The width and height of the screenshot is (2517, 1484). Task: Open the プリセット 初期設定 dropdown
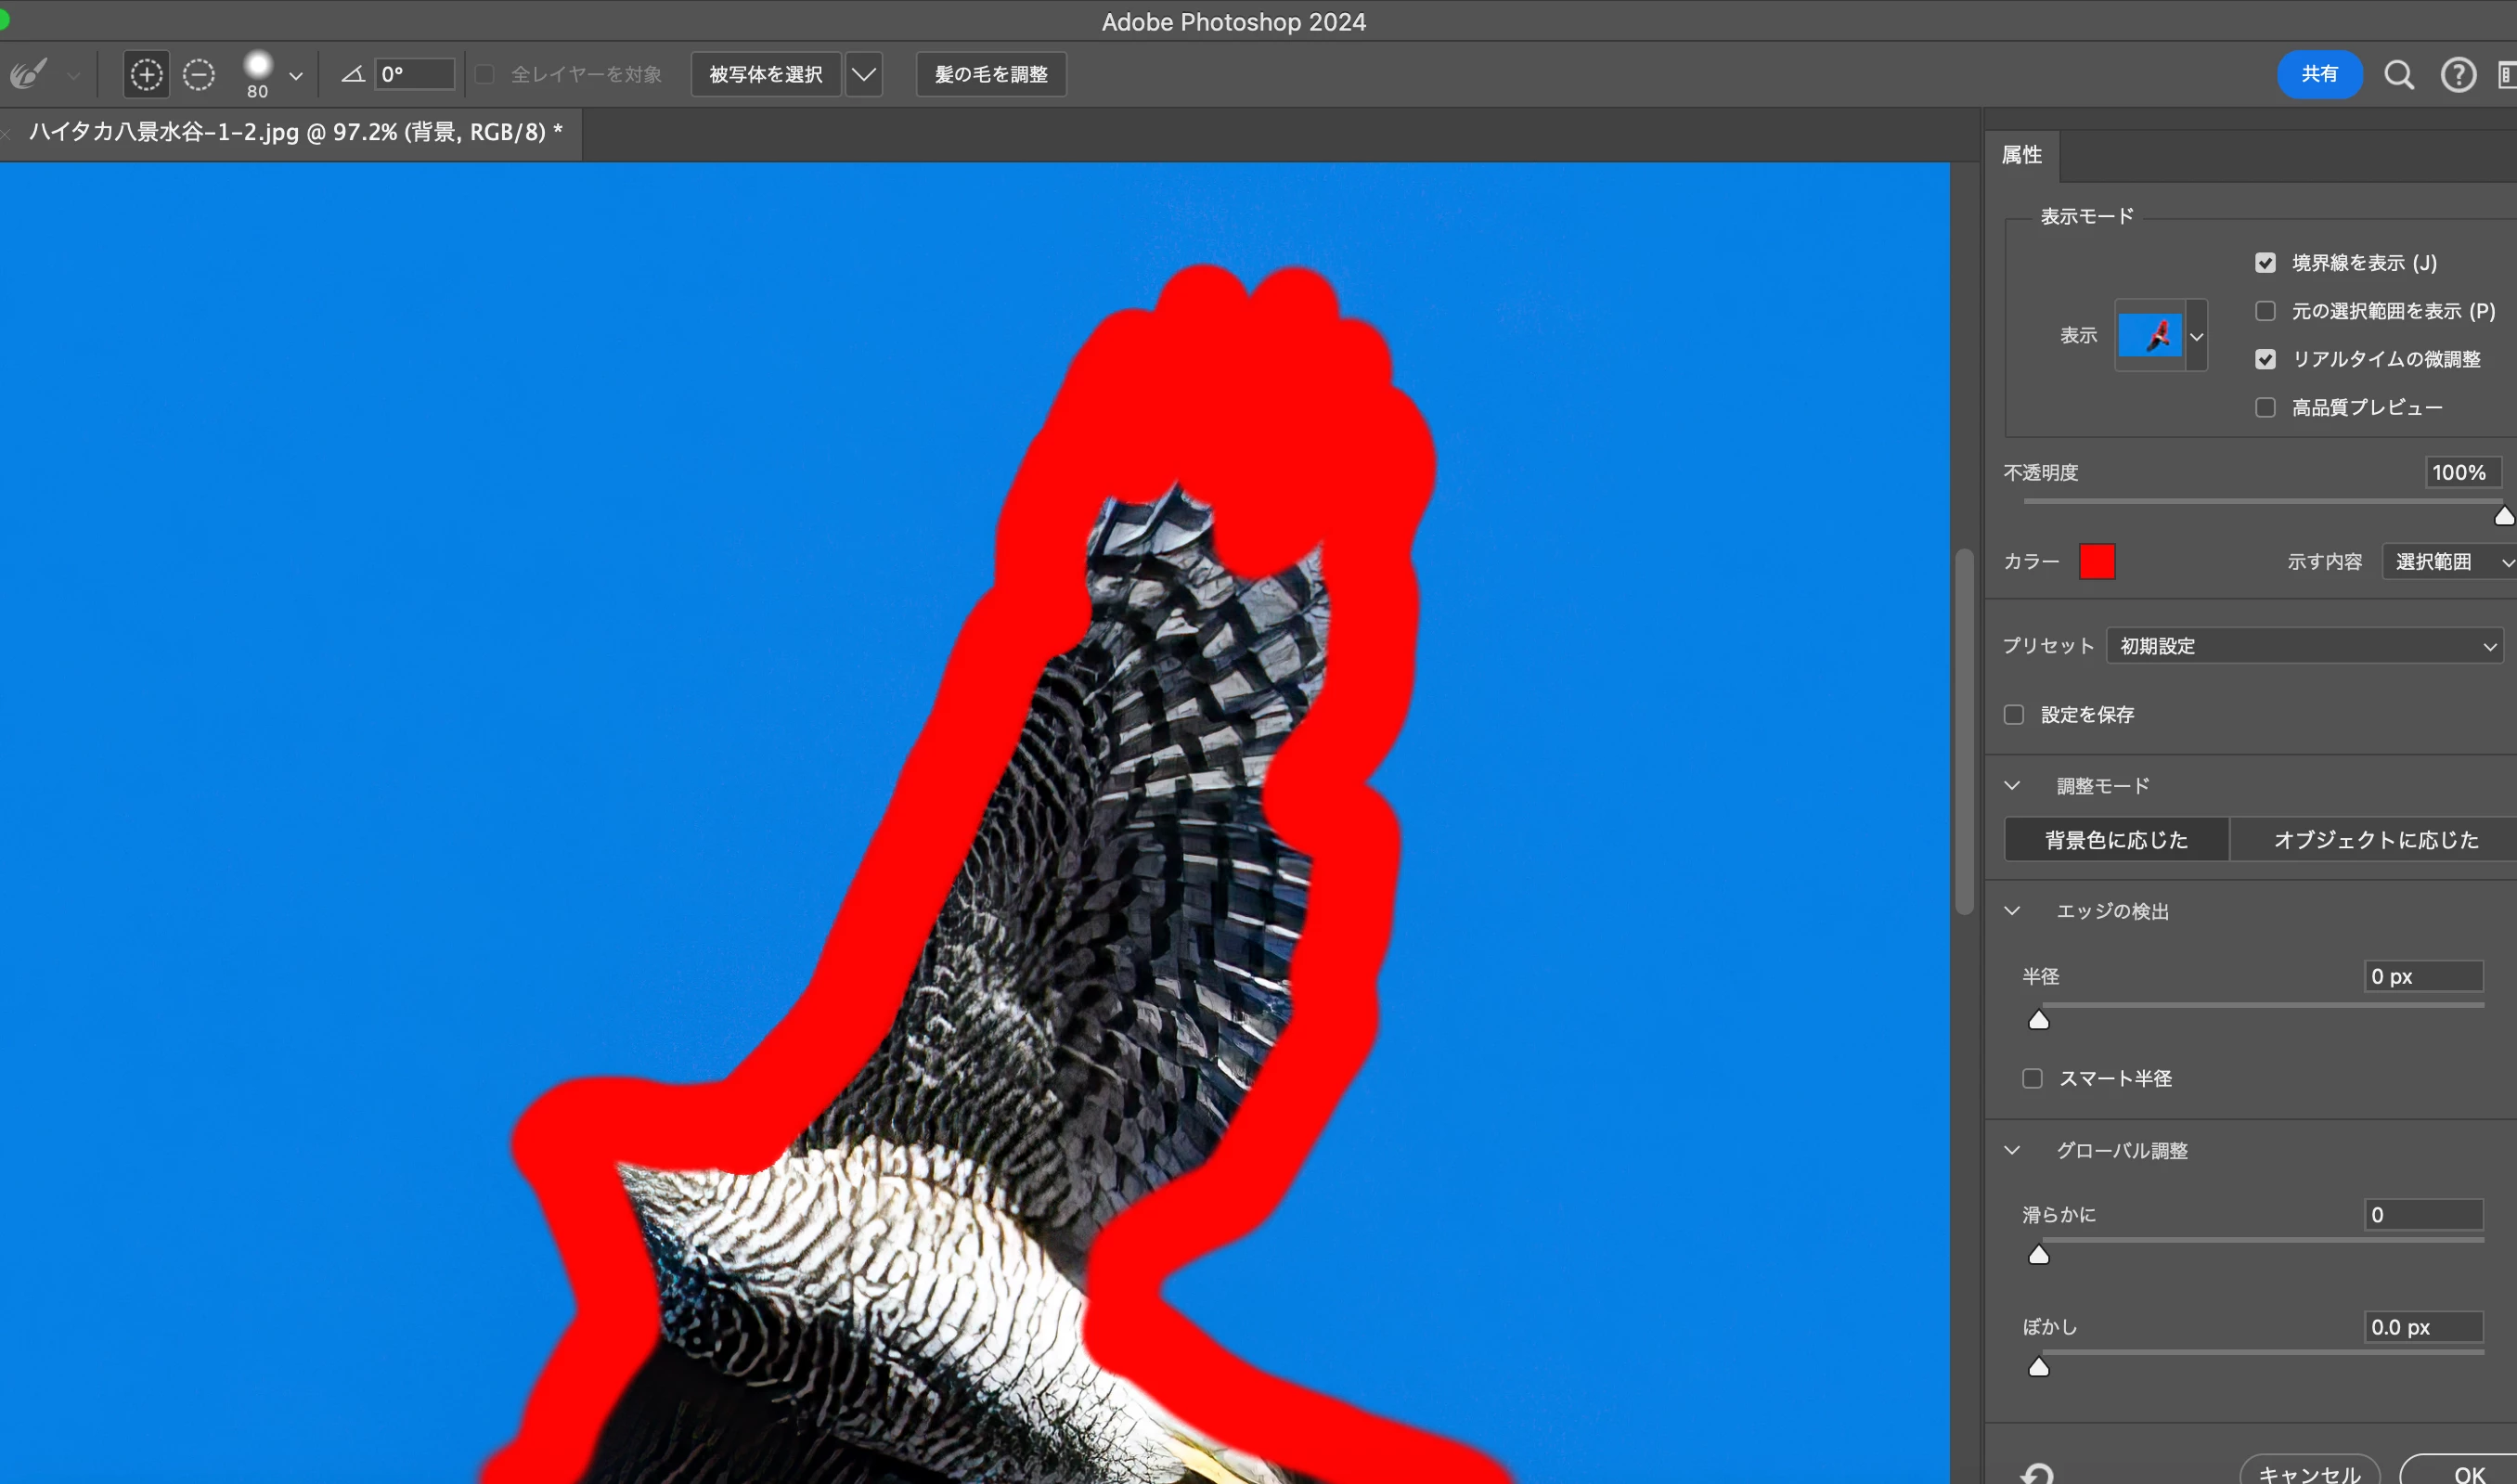click(x=2304, y=646)
